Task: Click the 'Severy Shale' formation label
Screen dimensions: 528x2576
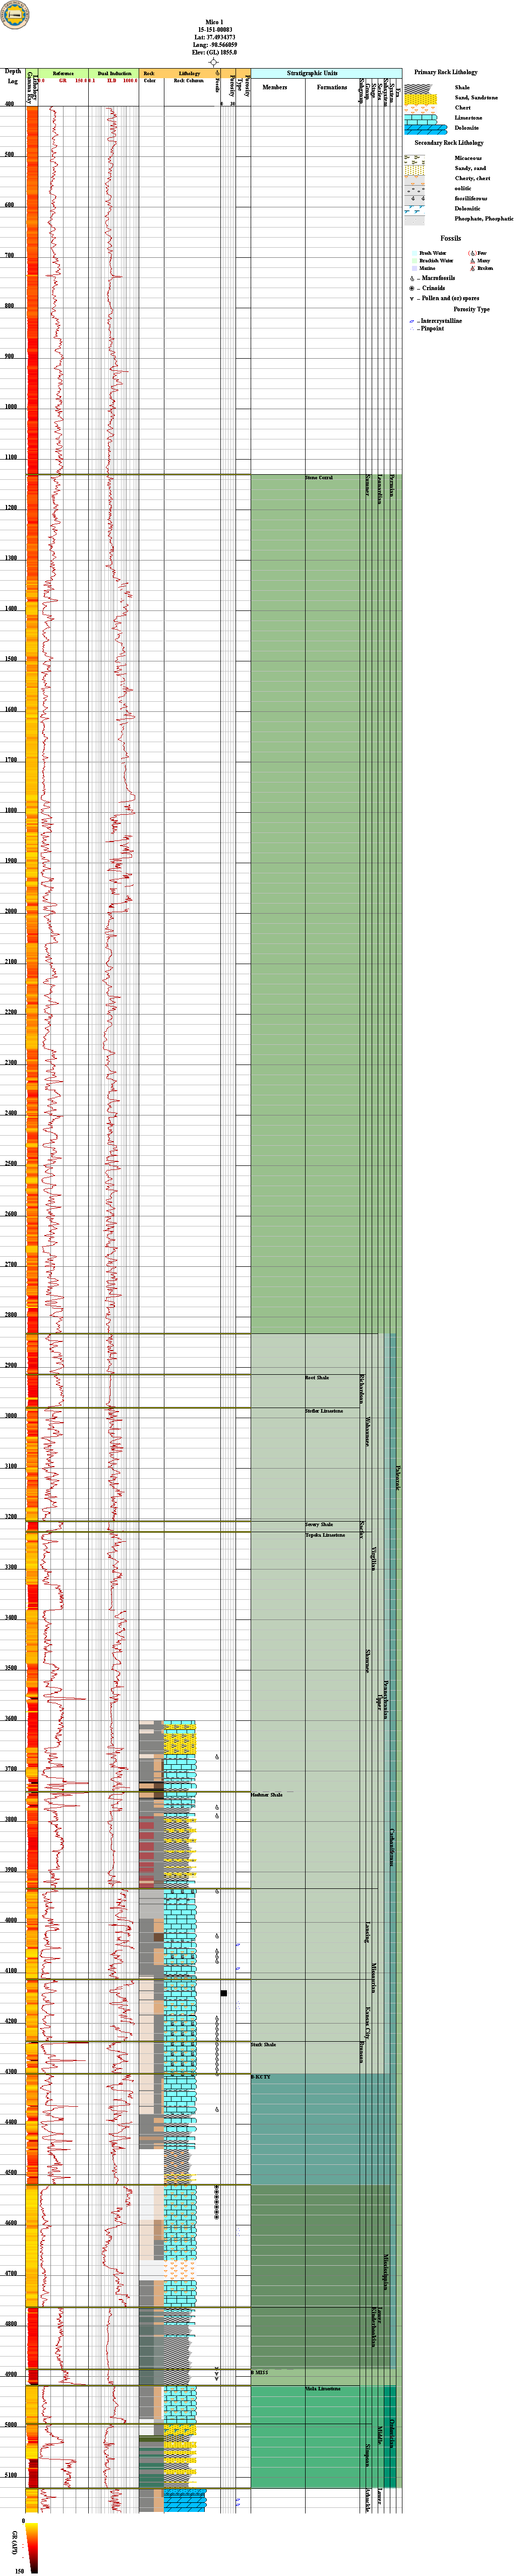Action: click(x=319, y=1524)
